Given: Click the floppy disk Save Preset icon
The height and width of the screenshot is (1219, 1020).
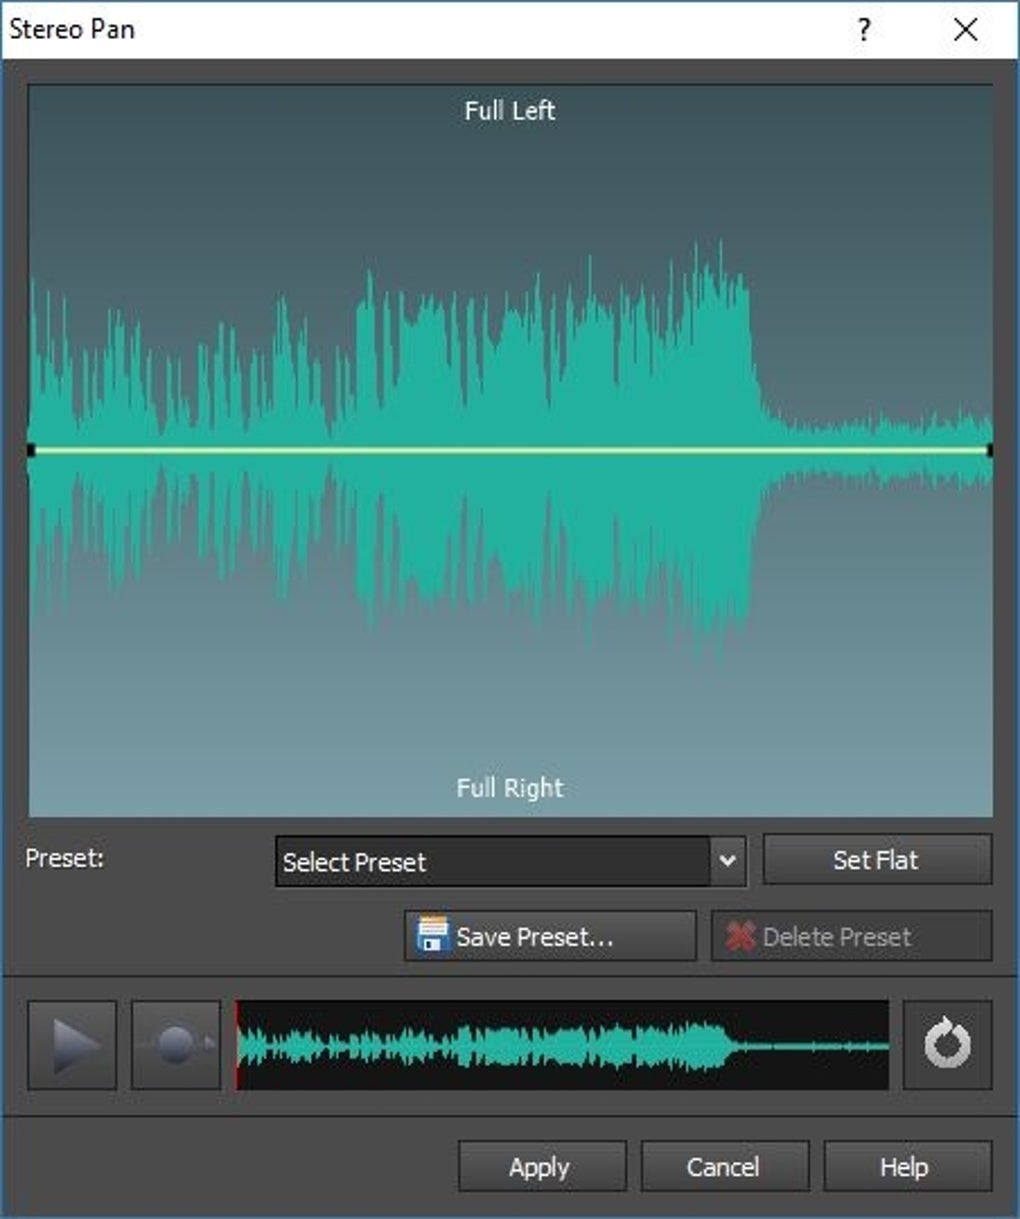Looking at the screenshot, I should click(x=432, y=936).
